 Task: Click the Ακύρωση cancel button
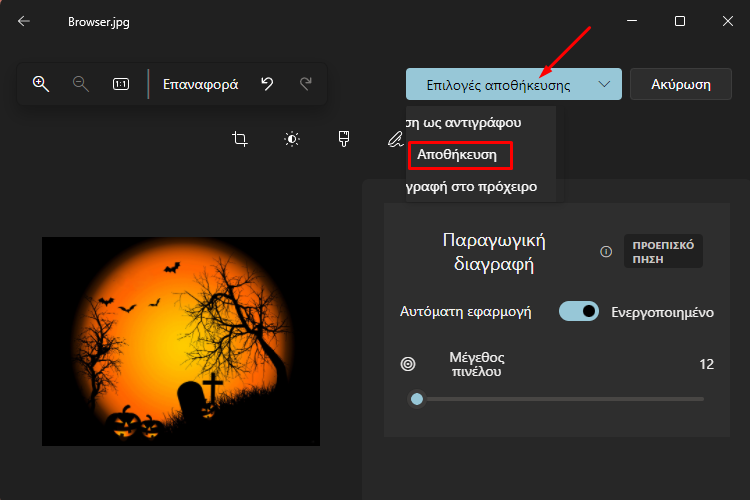[681, 85]
